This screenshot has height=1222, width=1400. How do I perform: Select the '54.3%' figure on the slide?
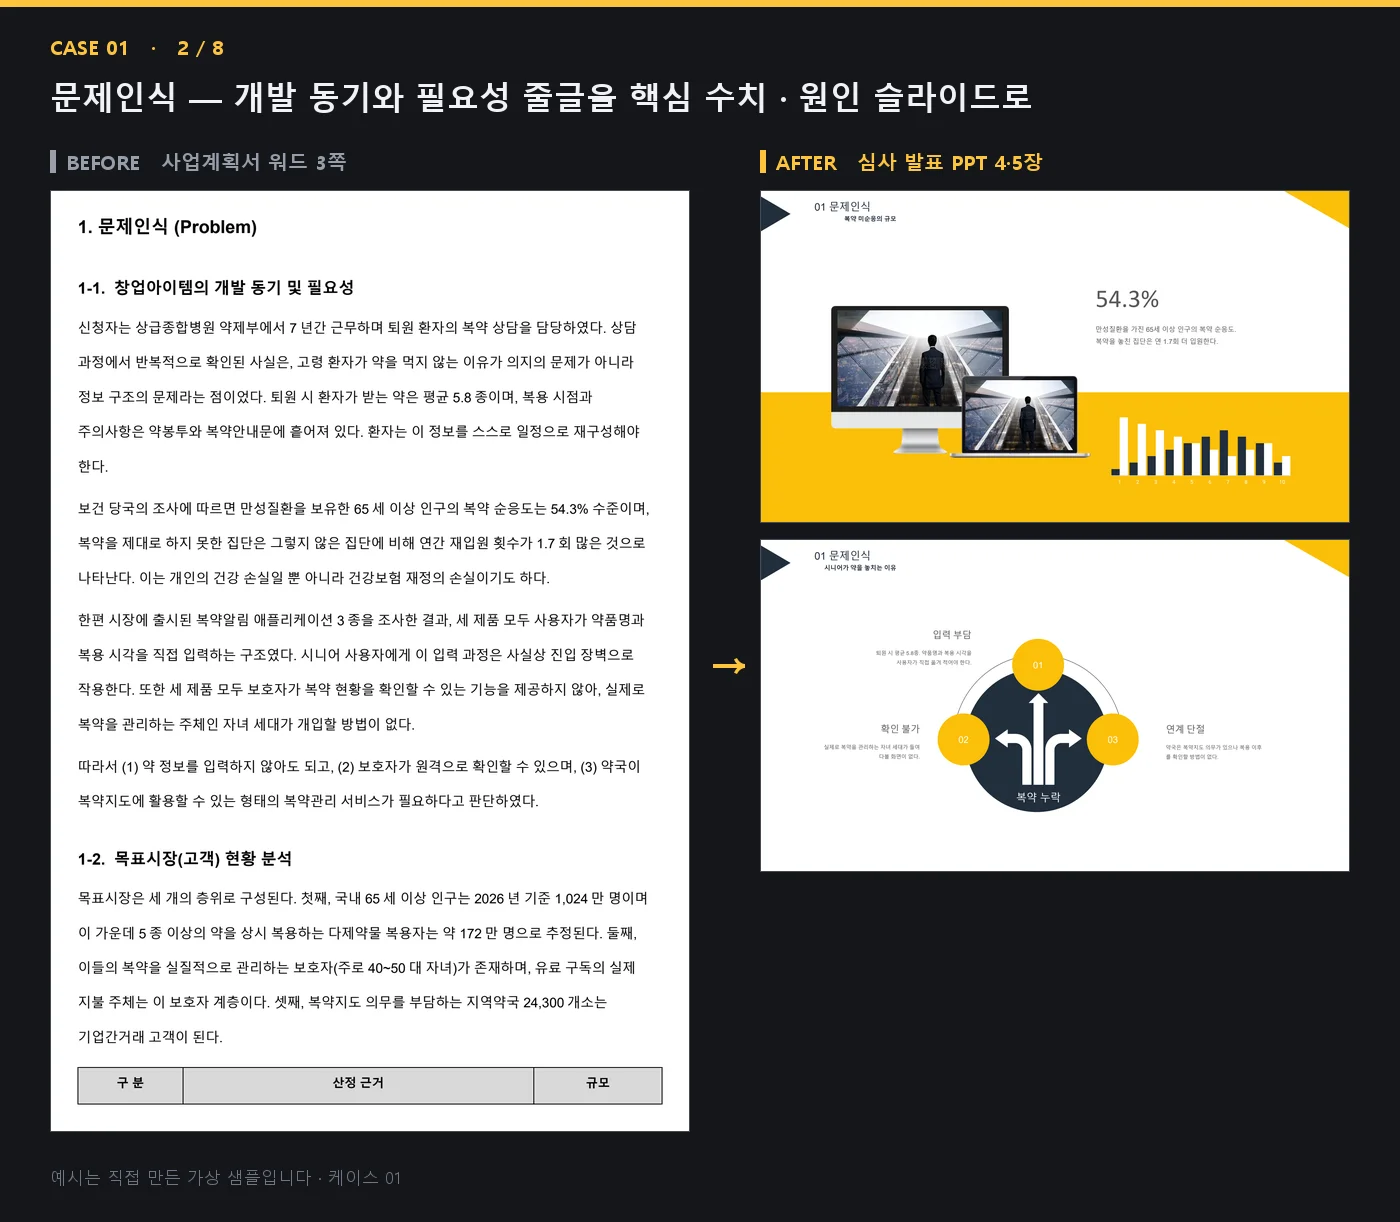coord(1127,299)
